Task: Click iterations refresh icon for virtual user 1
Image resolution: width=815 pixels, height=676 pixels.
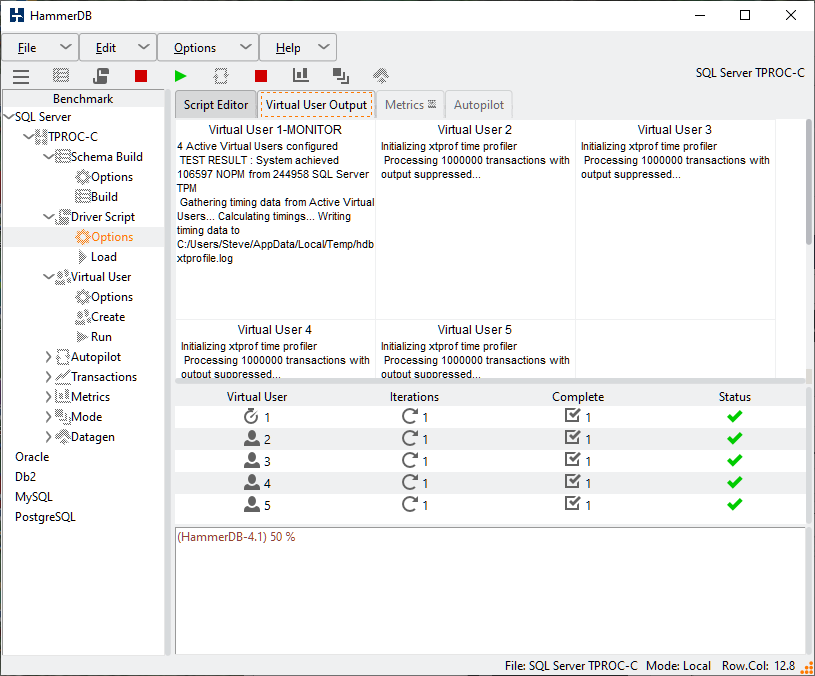Action: (x=410, y=416)
